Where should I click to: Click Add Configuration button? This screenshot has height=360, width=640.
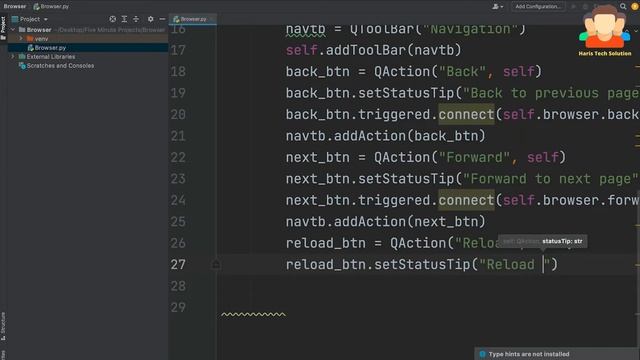coord(538,6)
